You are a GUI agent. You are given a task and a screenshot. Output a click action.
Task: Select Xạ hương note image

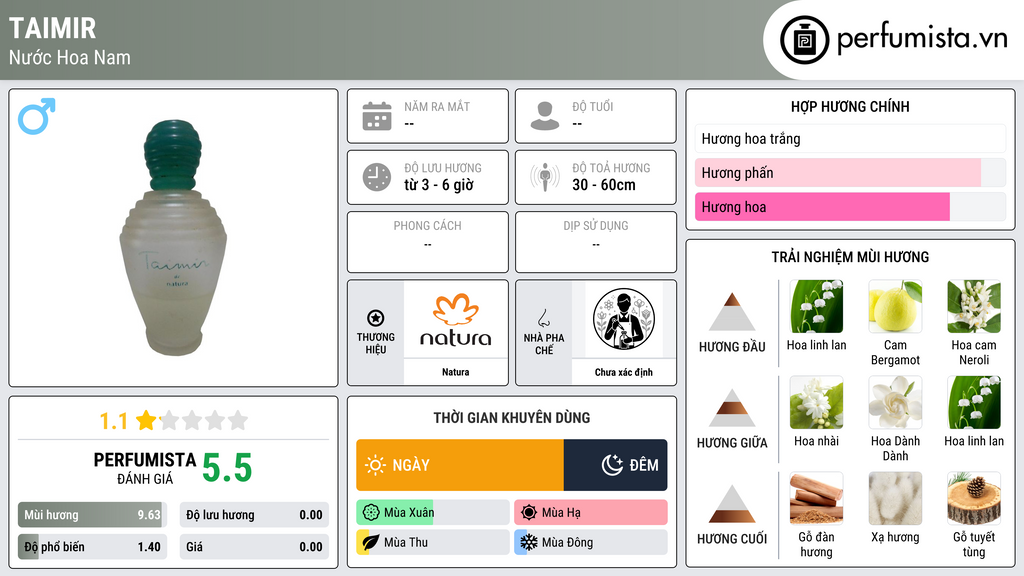point(895,498)
